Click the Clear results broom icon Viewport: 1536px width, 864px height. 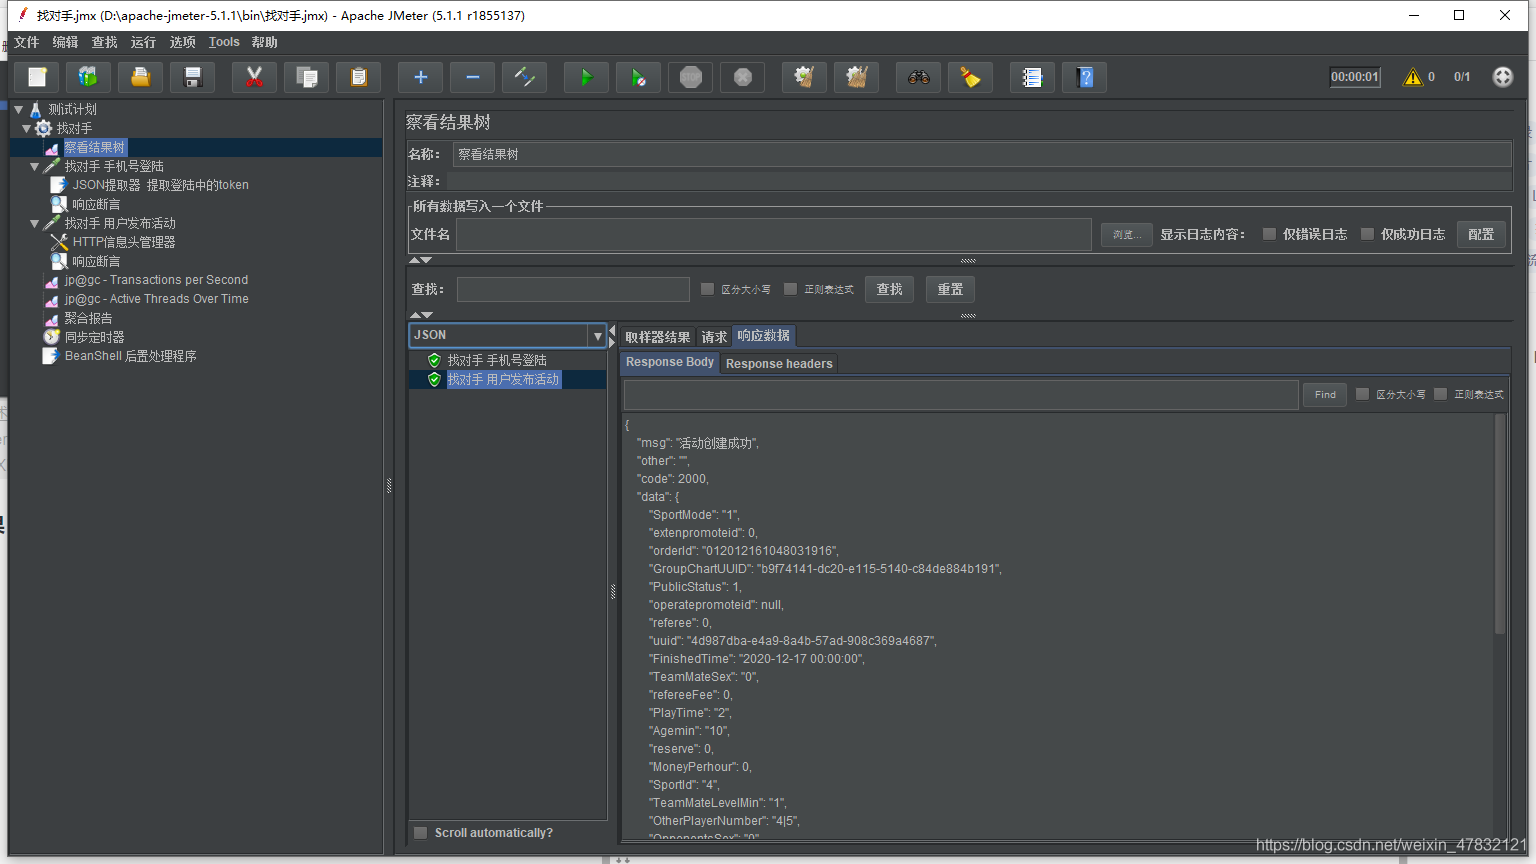805,77
